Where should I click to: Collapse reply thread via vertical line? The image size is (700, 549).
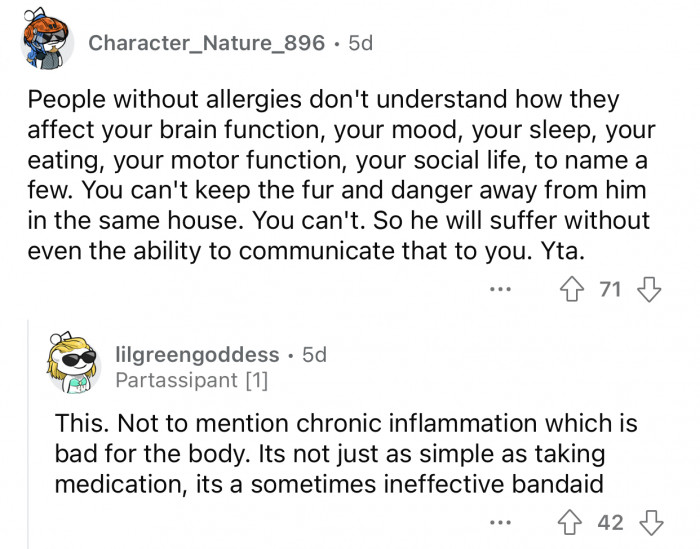point(28,434)
